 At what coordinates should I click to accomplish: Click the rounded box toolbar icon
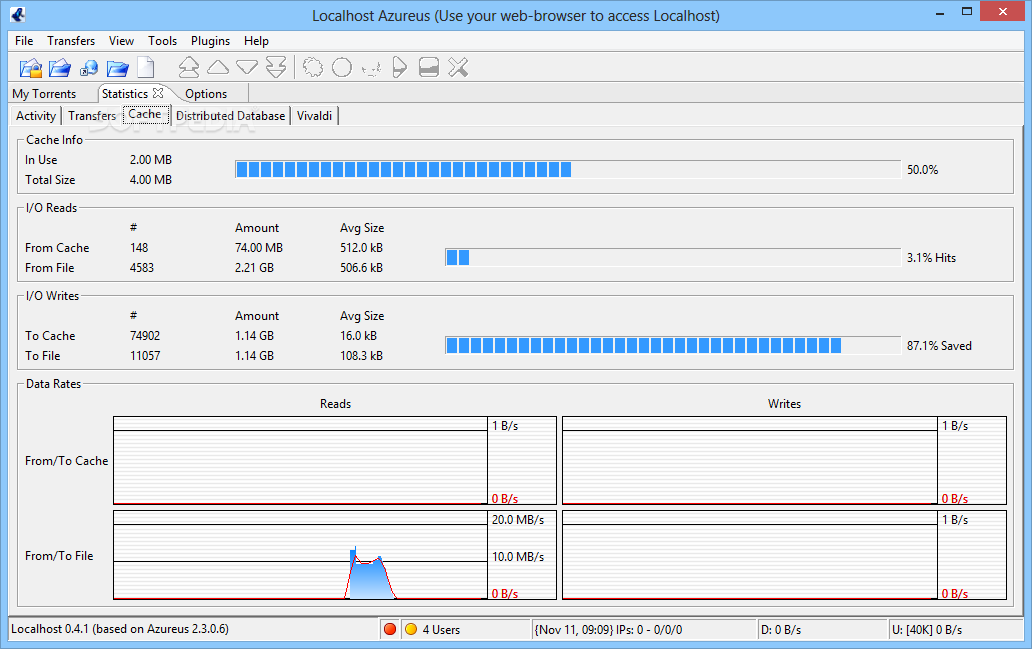[428, 67]
